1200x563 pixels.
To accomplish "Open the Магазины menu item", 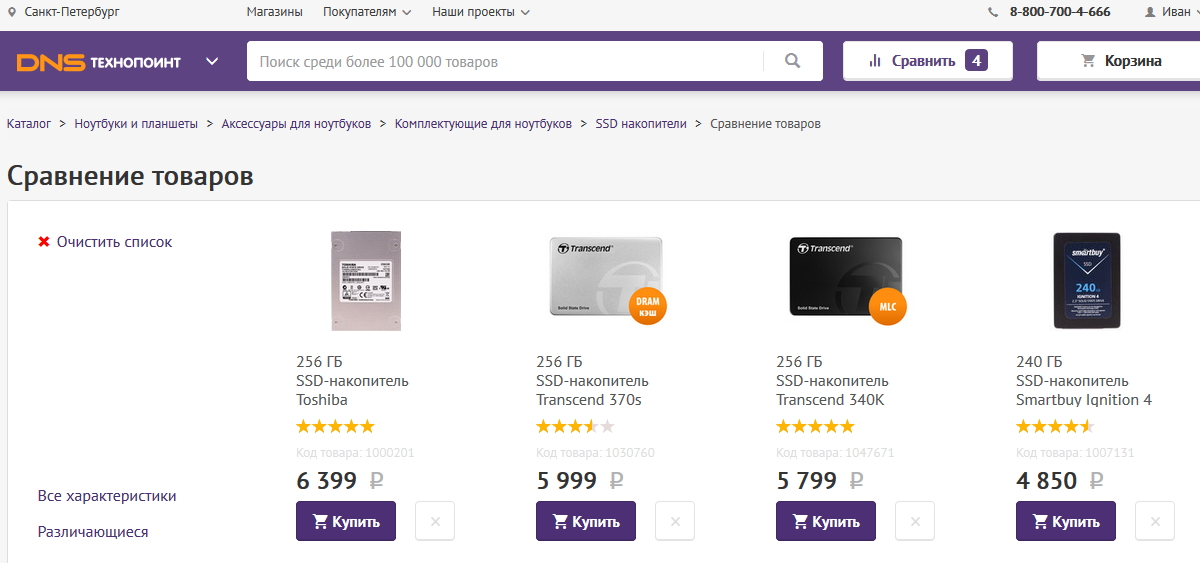I will click(274, 12).
